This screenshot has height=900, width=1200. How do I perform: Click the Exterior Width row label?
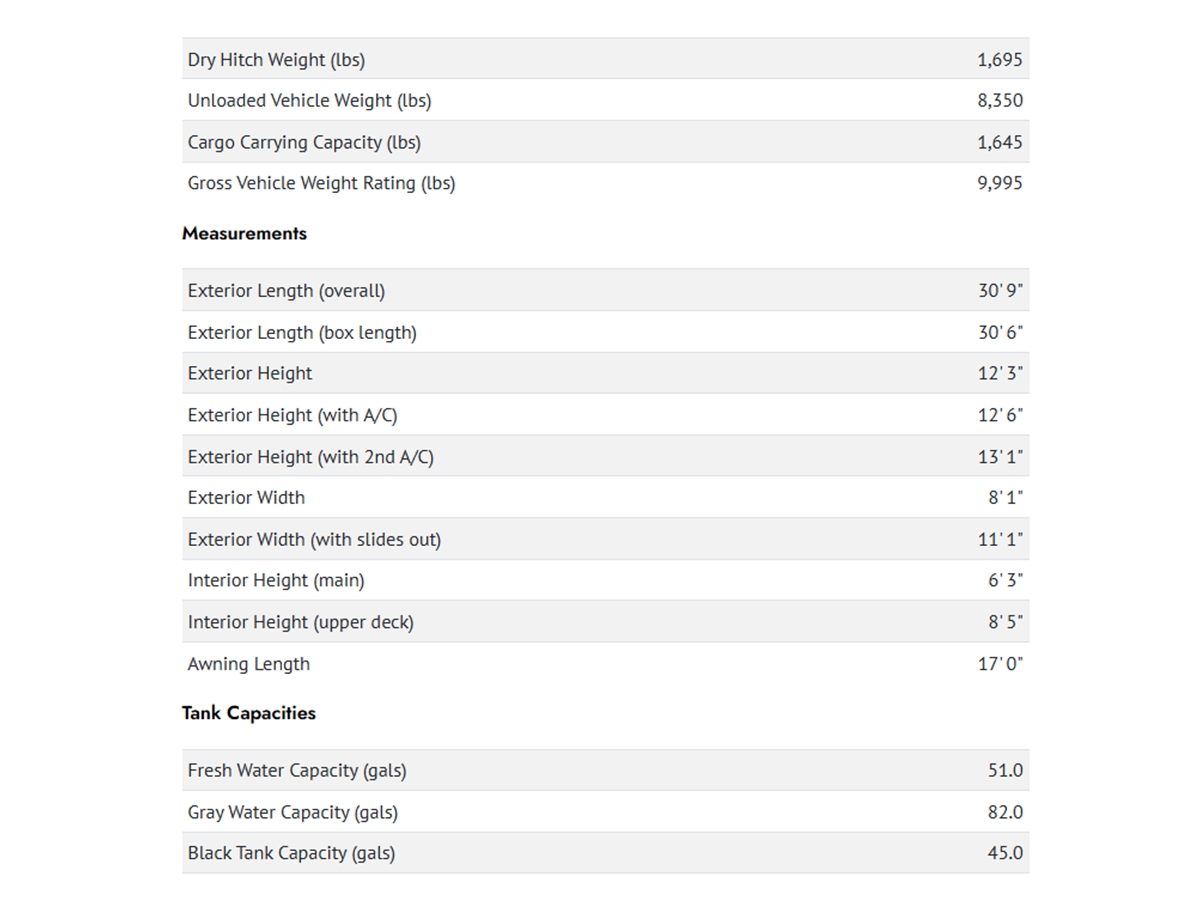[246, 498]
